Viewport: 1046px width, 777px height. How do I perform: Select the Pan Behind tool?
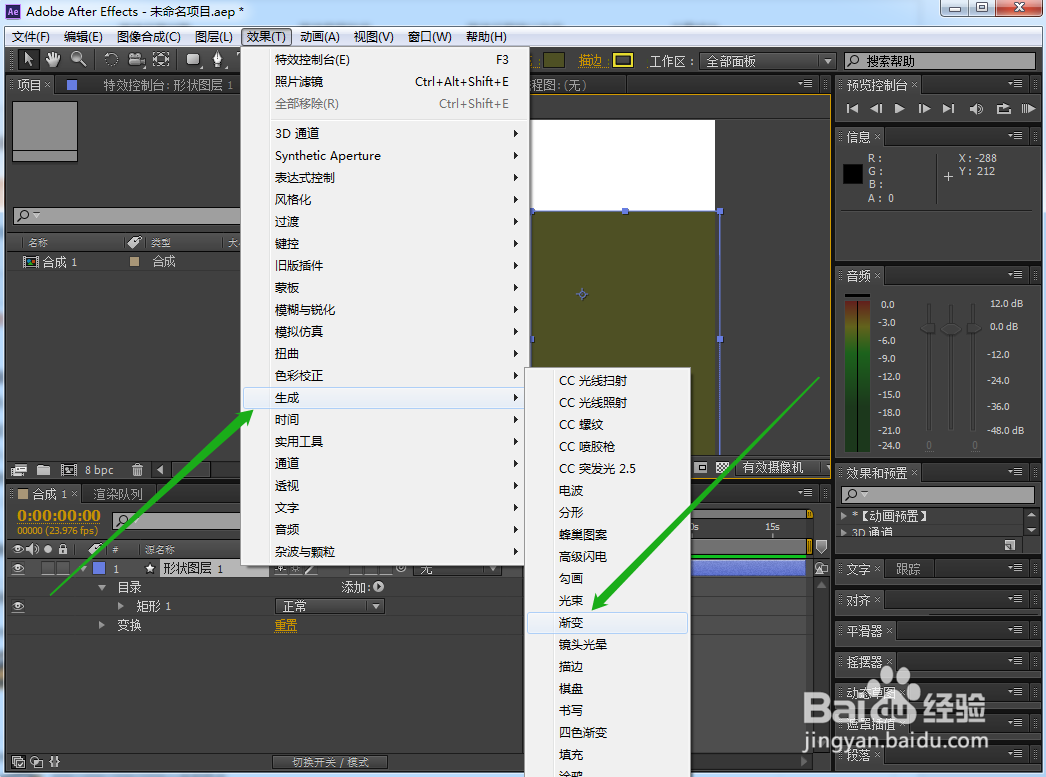(161, 59)
